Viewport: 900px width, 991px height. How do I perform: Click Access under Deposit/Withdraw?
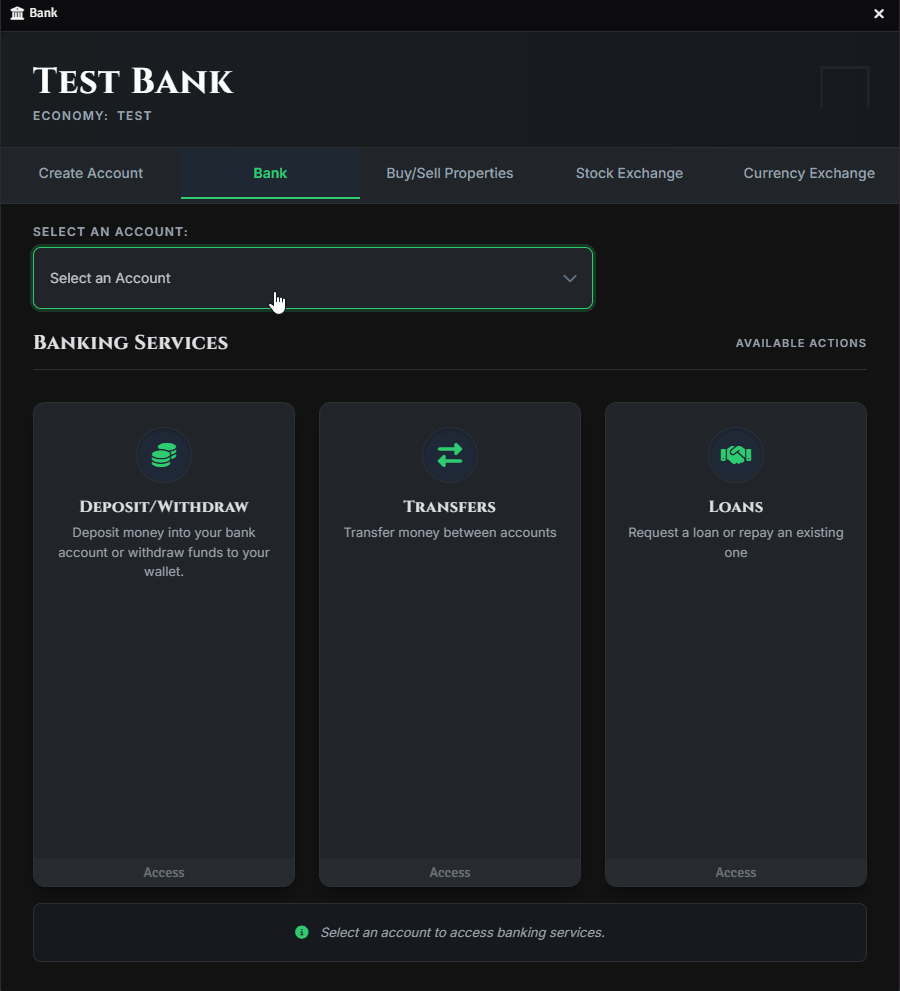[x=164, y=872]
